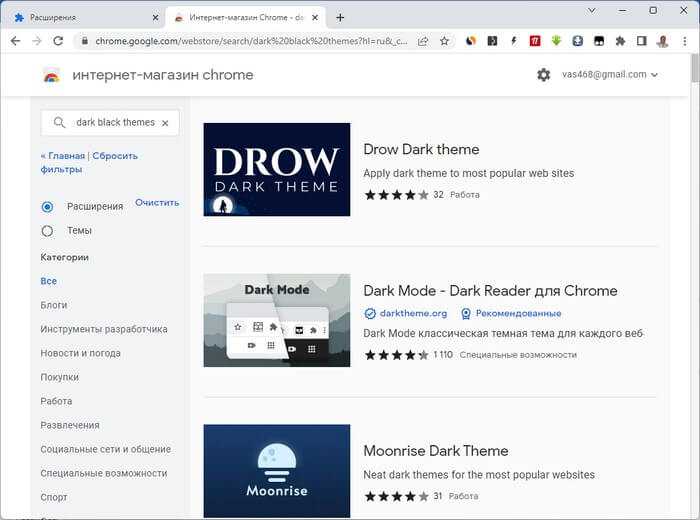Select Специальные возможности category in sidebar
Screen dimensions: 700x520
(104, 473)
